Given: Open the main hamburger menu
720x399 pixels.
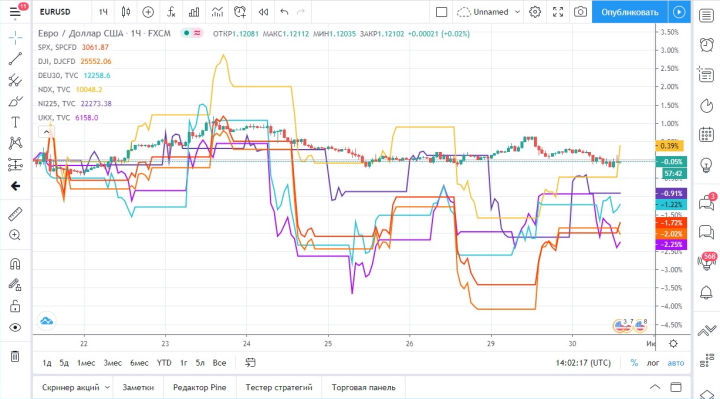Looking at the screenshot, I should tap(15, 12).
